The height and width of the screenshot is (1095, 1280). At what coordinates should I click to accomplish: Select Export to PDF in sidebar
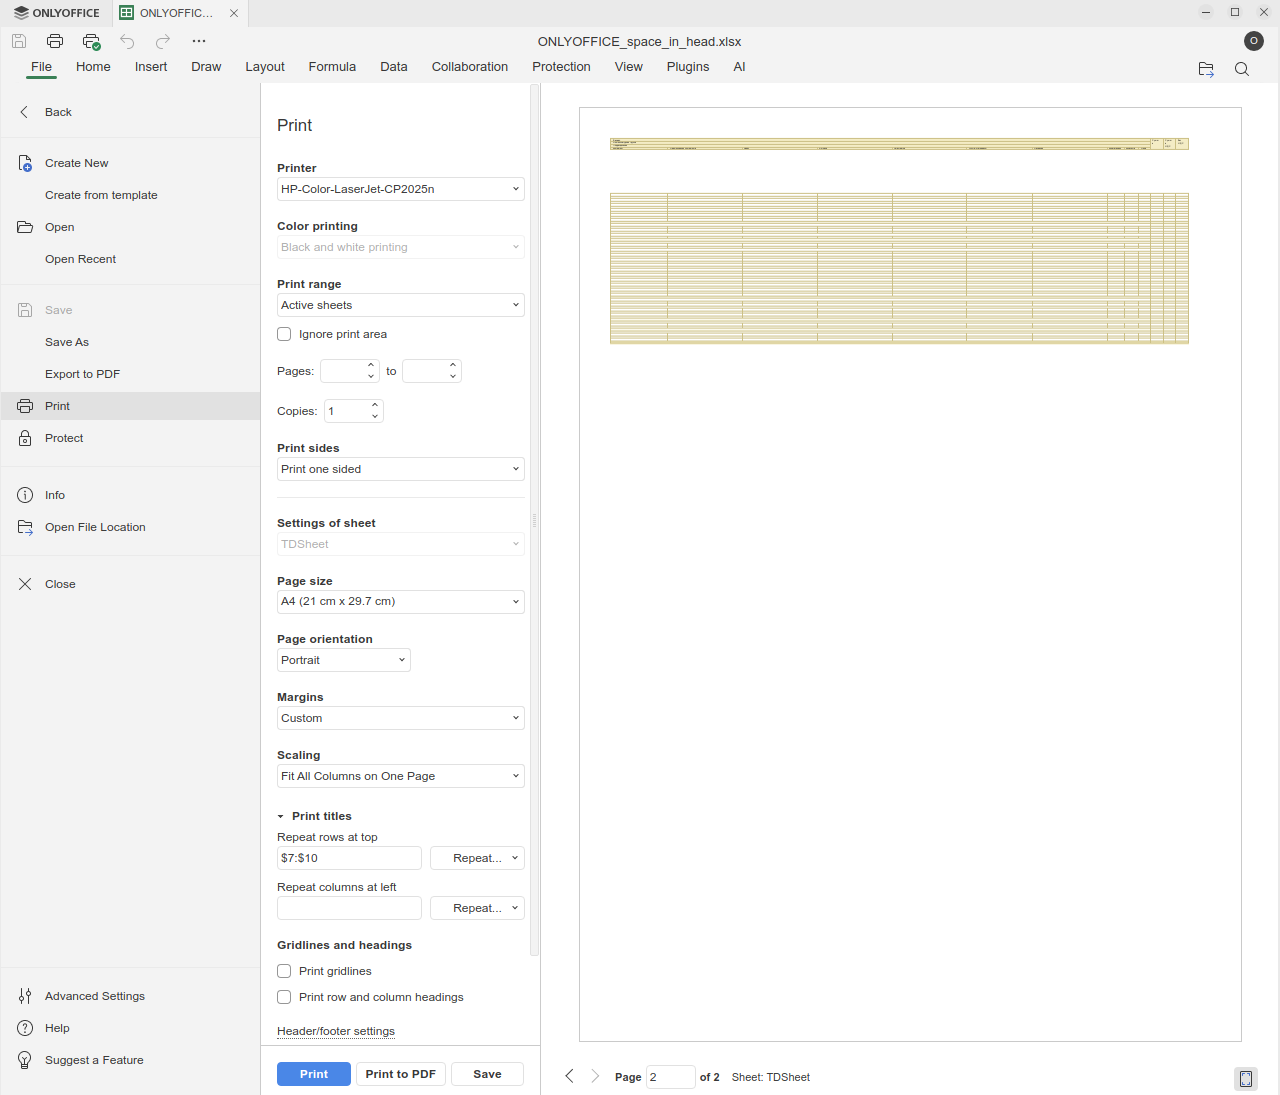(82, 374)
